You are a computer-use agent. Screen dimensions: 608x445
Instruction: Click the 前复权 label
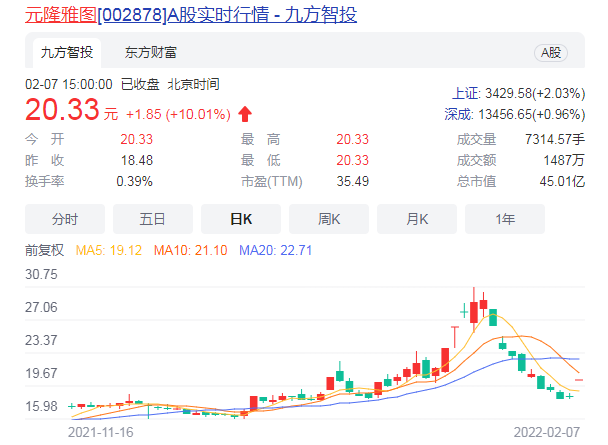tap(44, 250)
